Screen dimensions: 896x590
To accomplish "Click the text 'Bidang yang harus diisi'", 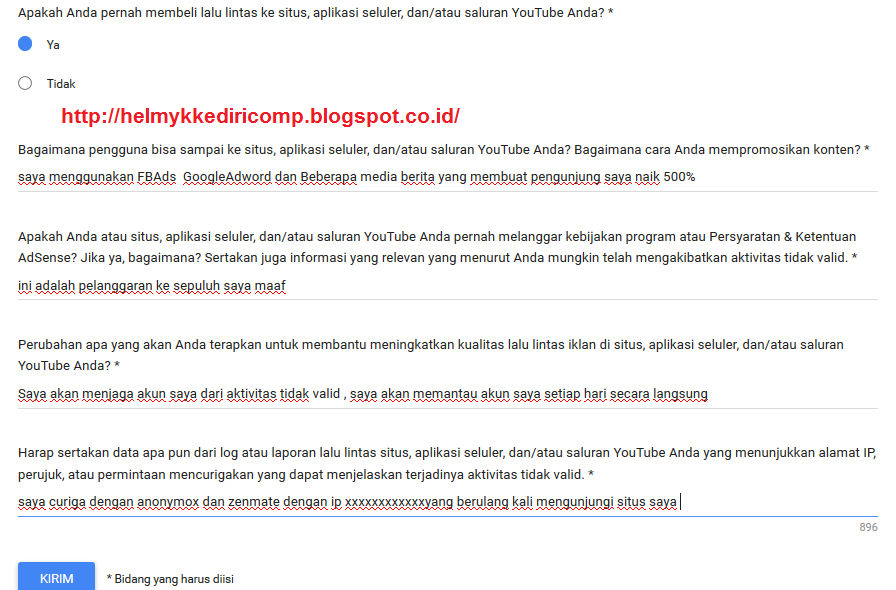I will click(172, 577).
